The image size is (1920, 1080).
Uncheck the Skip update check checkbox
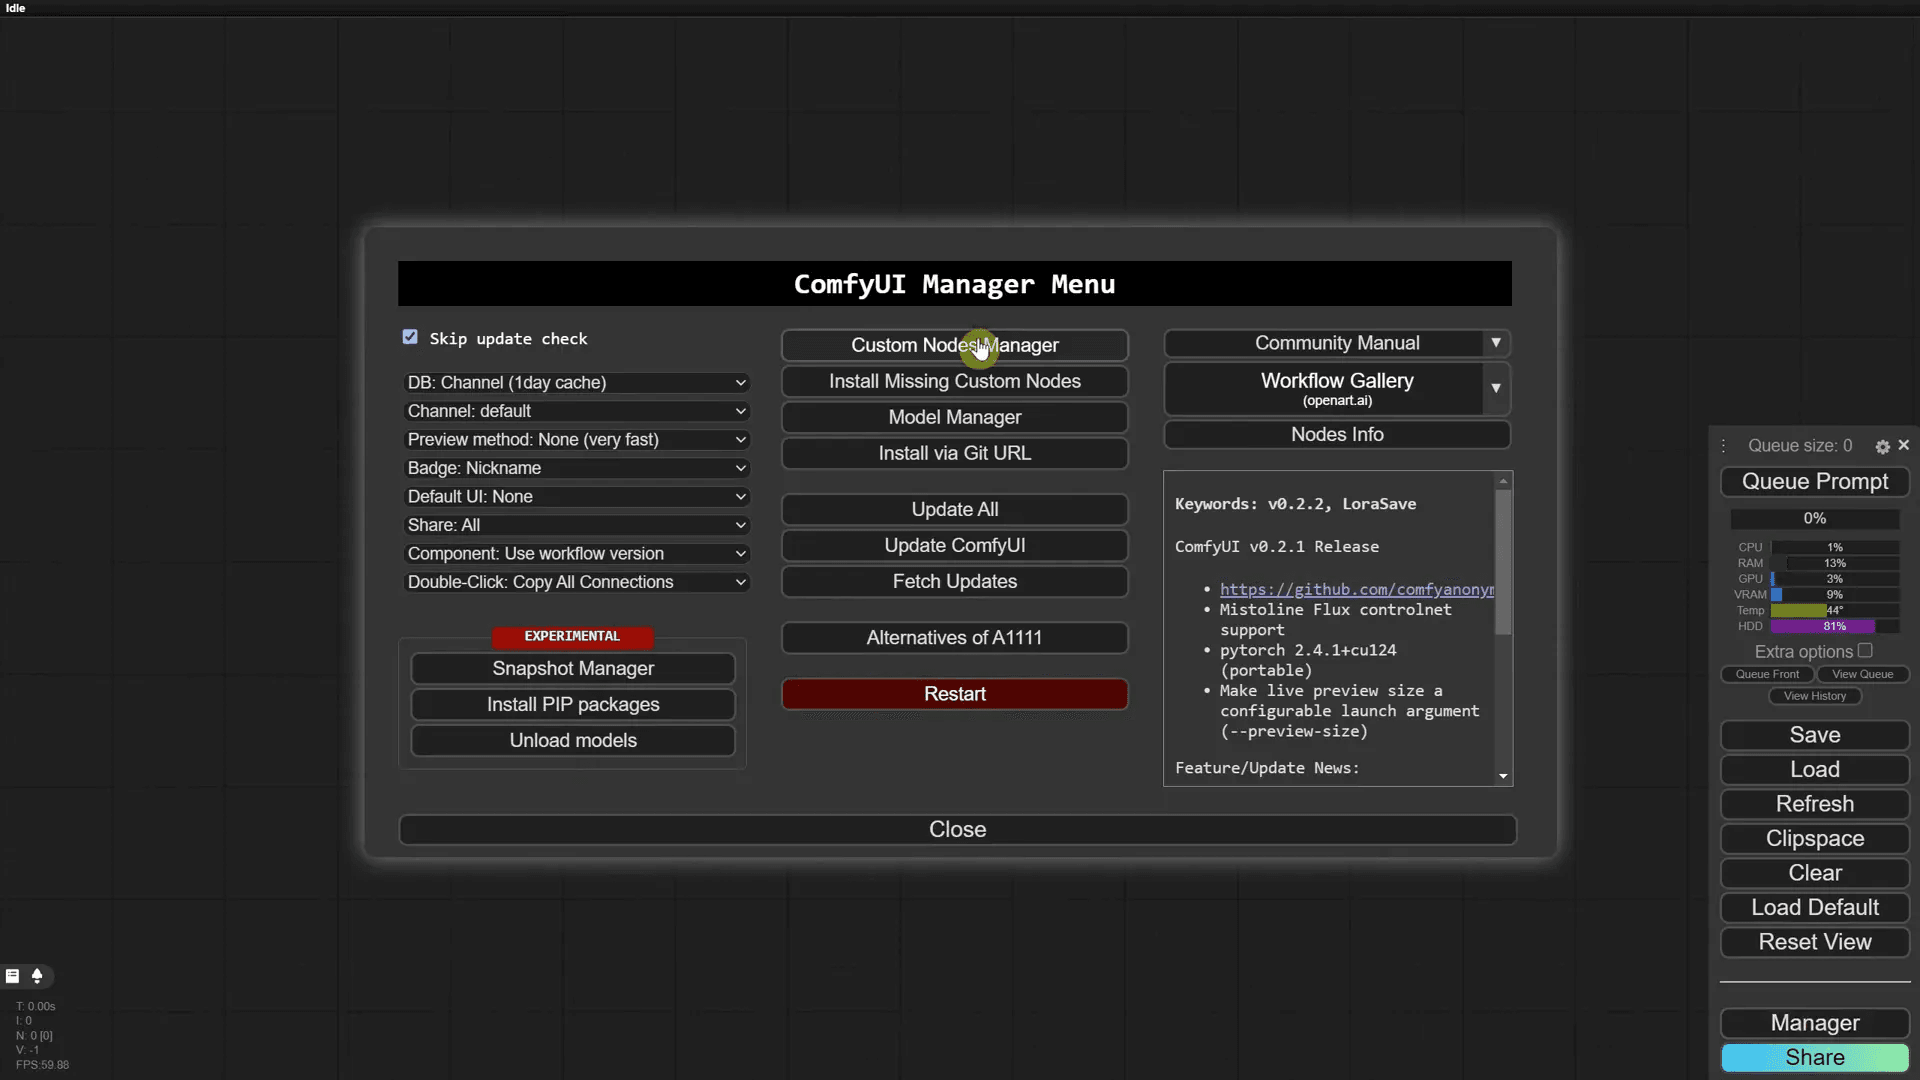(x=410, y=337)
